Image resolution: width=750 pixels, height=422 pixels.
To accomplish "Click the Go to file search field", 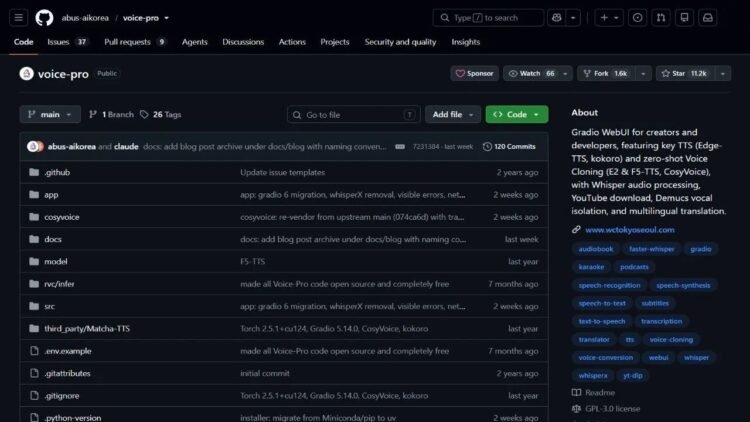I will [x=353, y=115].
